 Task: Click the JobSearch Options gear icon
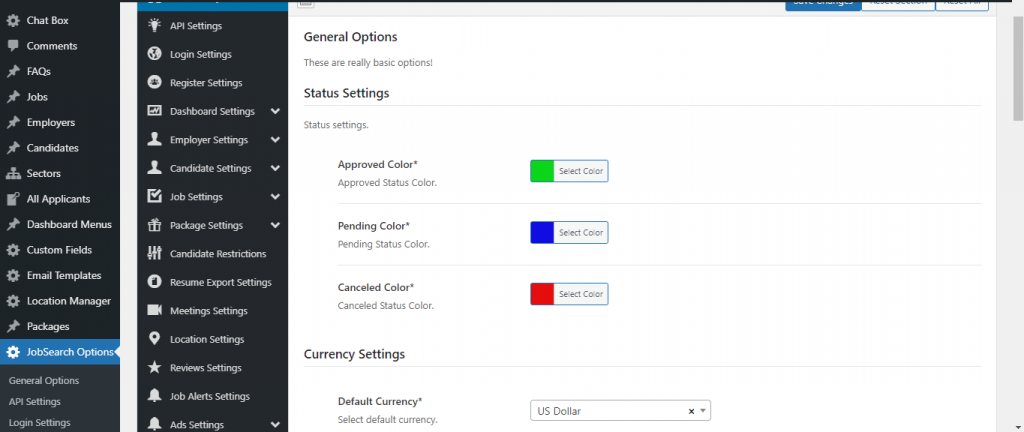(12, 352)
